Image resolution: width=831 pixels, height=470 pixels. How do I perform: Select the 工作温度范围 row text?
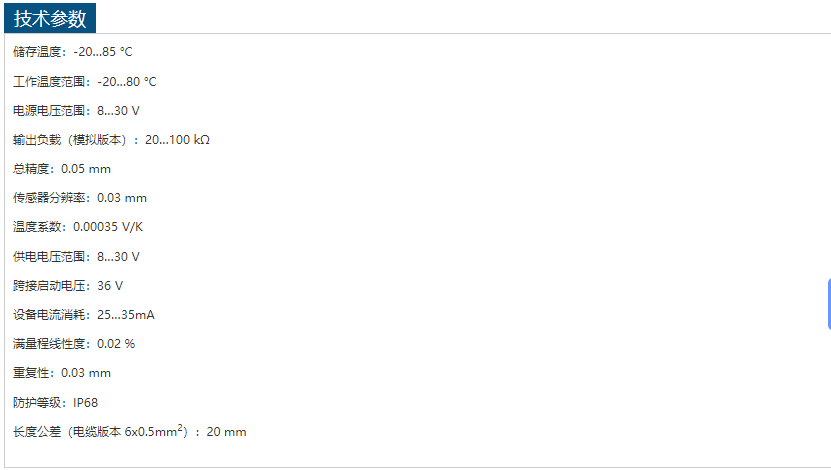(84, 81)
